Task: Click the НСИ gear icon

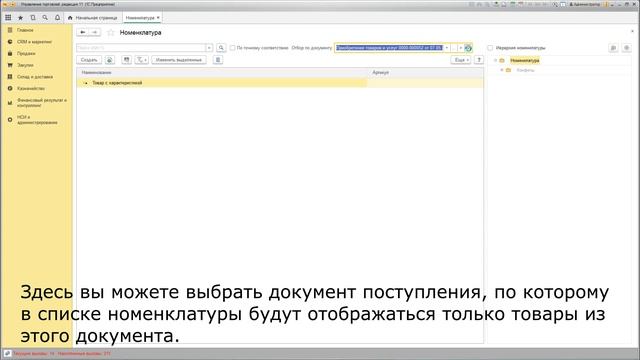Action: pos(10,120)
